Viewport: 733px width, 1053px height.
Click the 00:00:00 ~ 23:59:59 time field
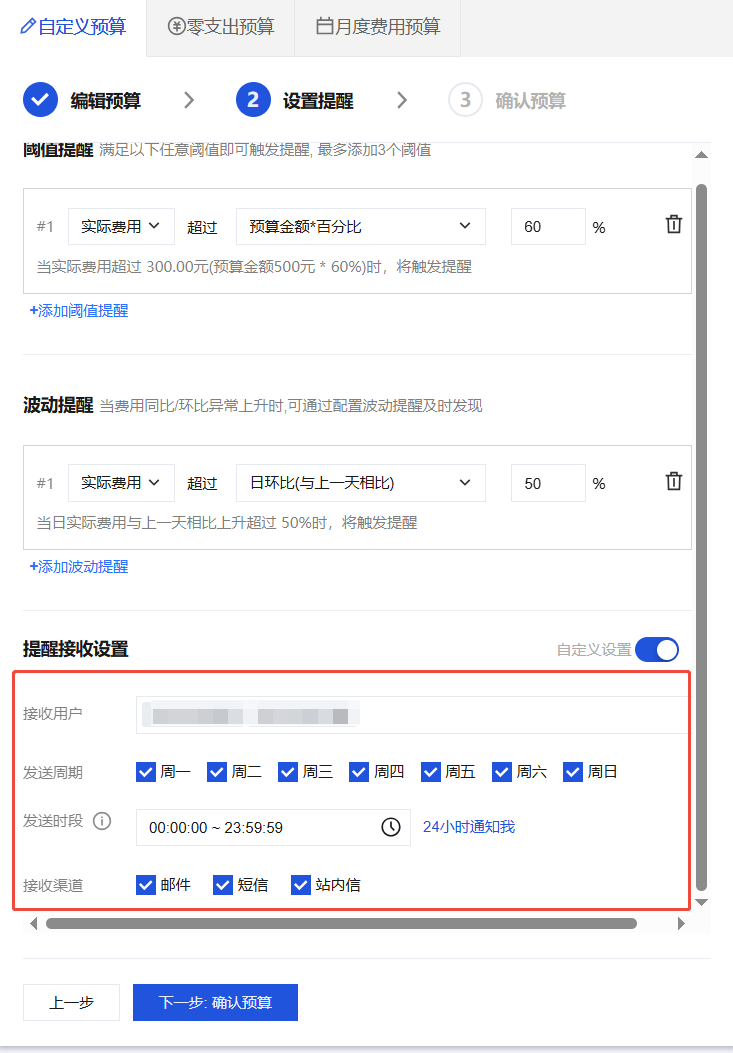(x=273, y=827)
